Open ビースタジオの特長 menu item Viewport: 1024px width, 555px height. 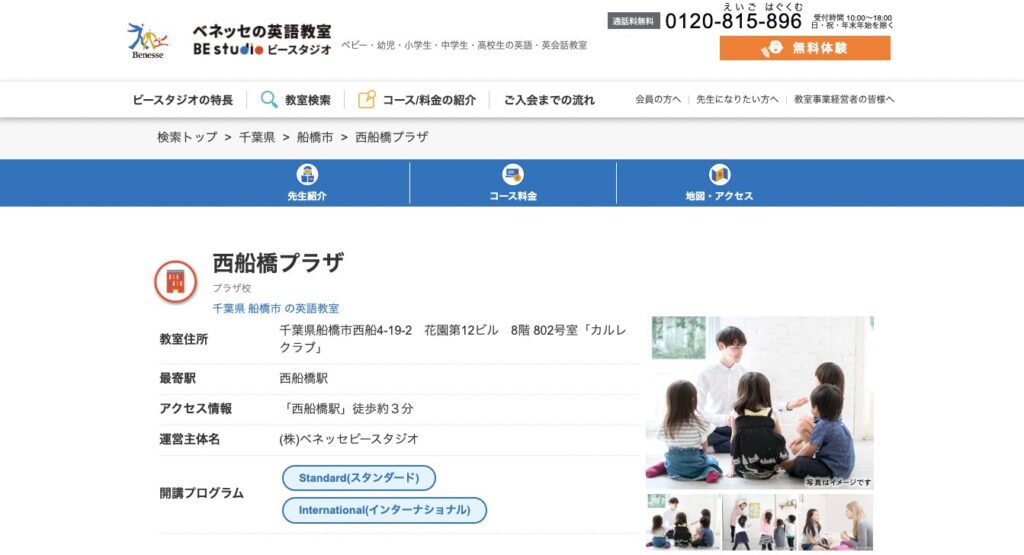183,100
